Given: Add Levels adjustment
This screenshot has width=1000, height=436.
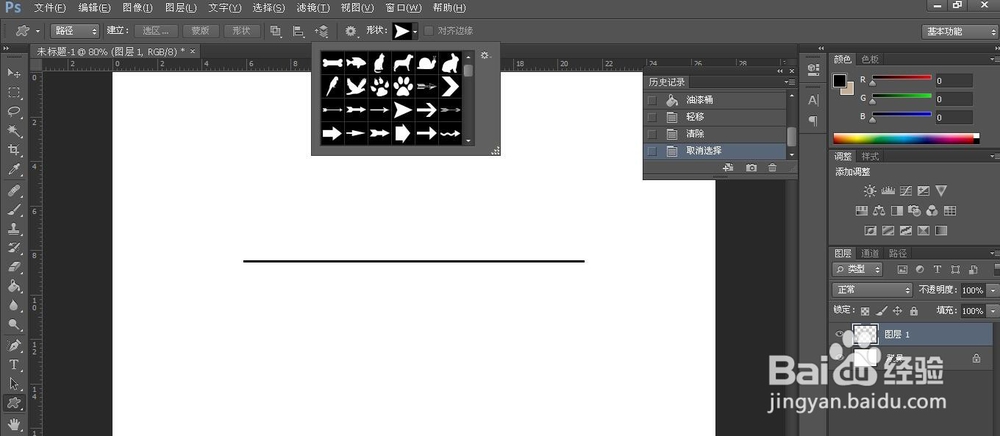Looking at the screenshot, I should coord(888,191).
